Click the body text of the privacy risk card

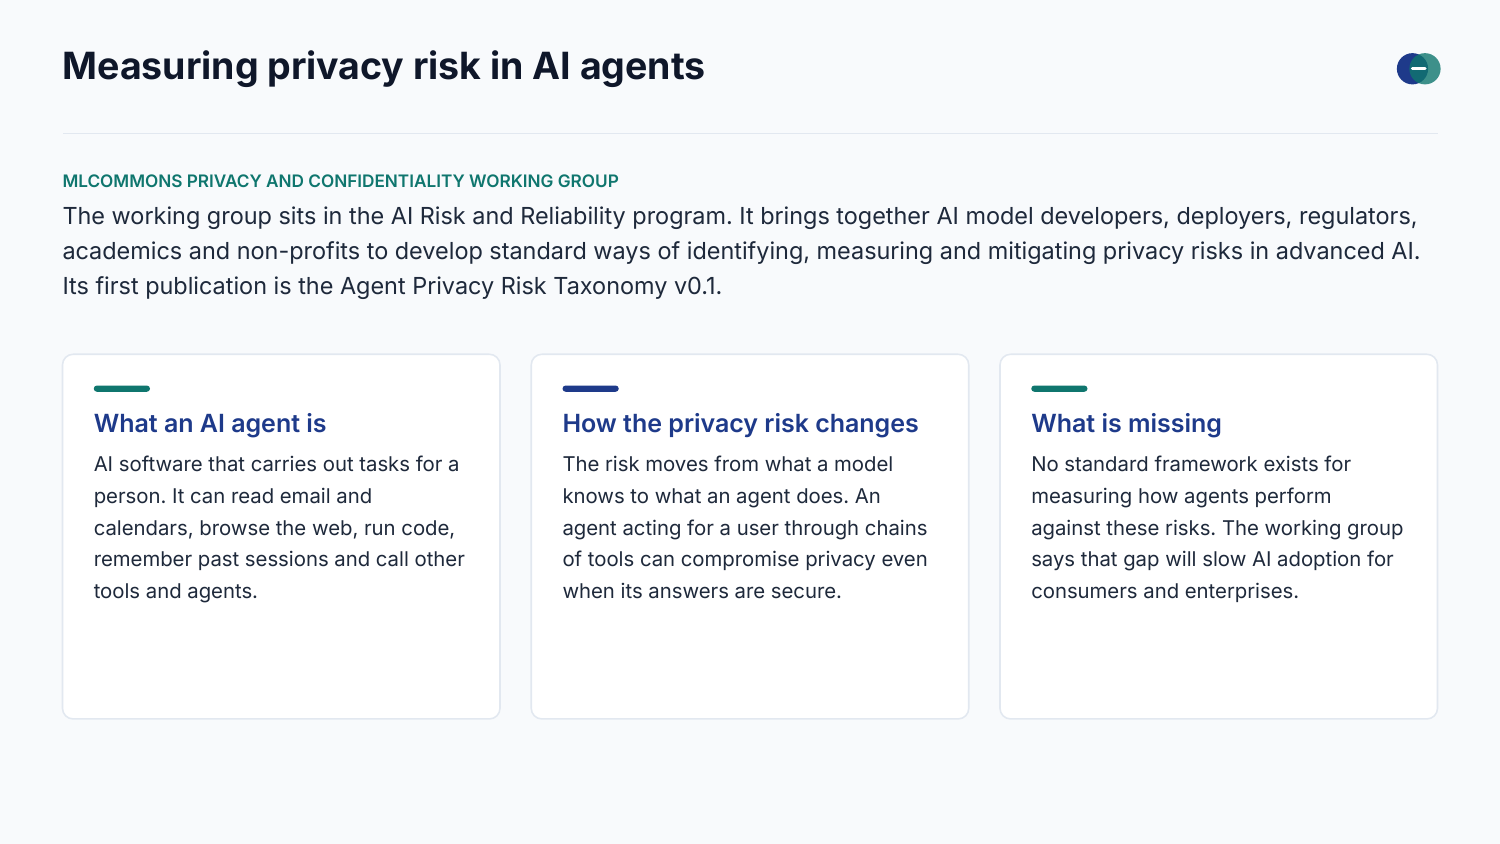[745, 527]
